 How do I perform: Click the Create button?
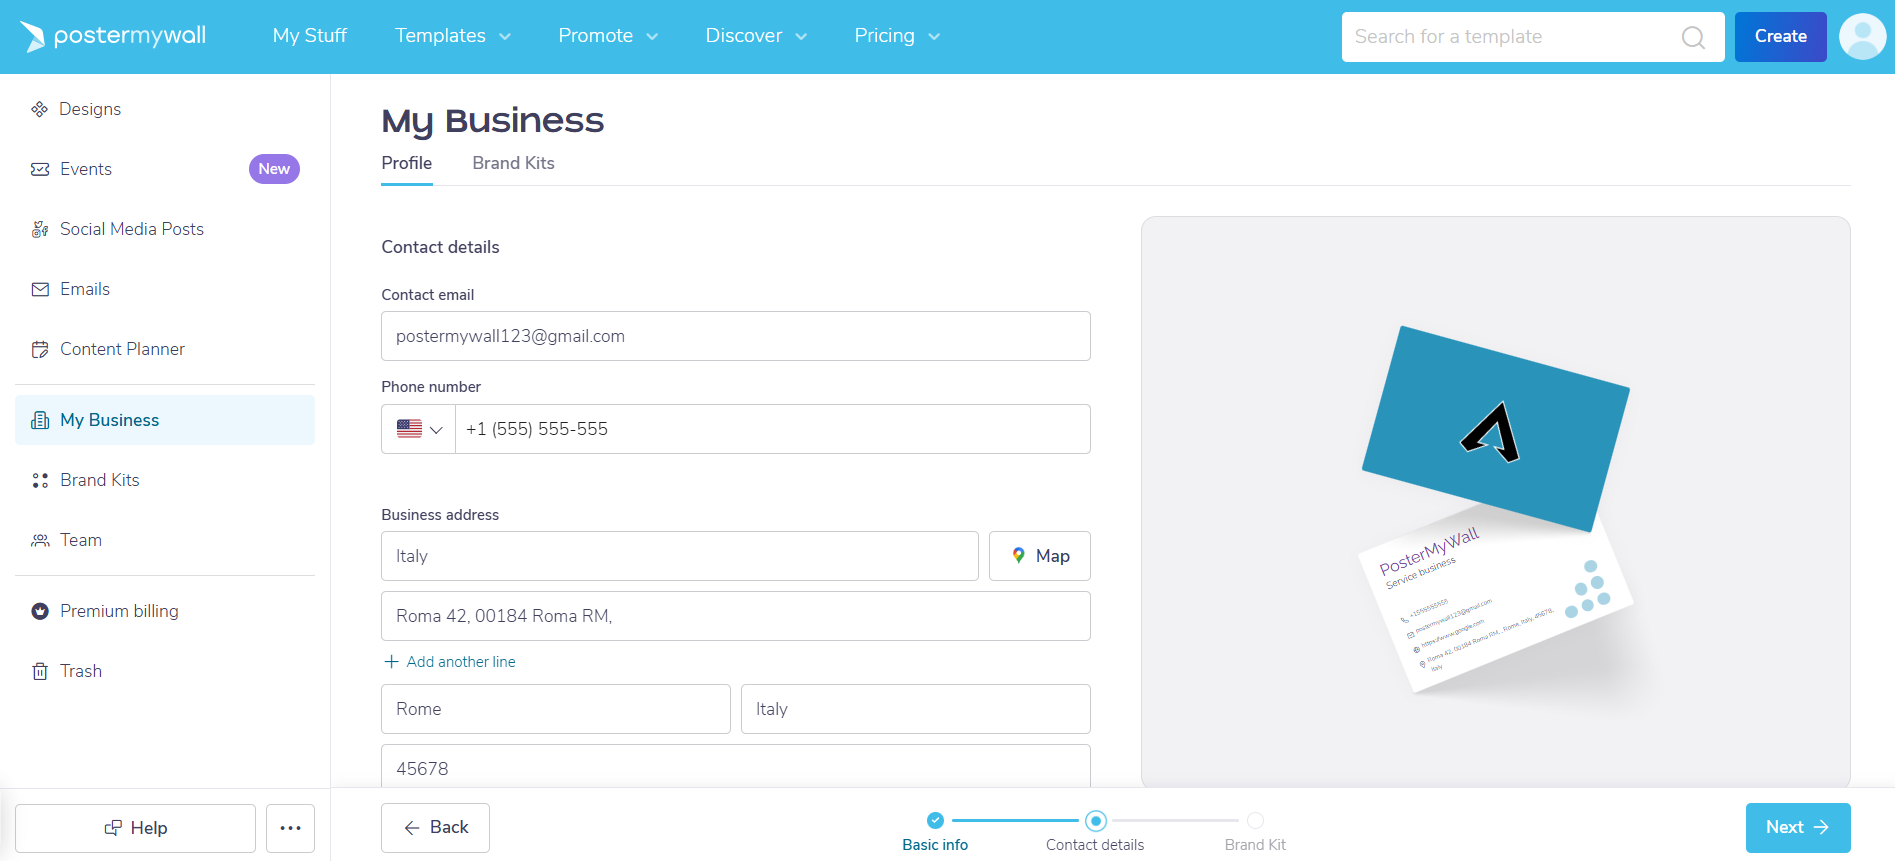tap(1780, 37)
